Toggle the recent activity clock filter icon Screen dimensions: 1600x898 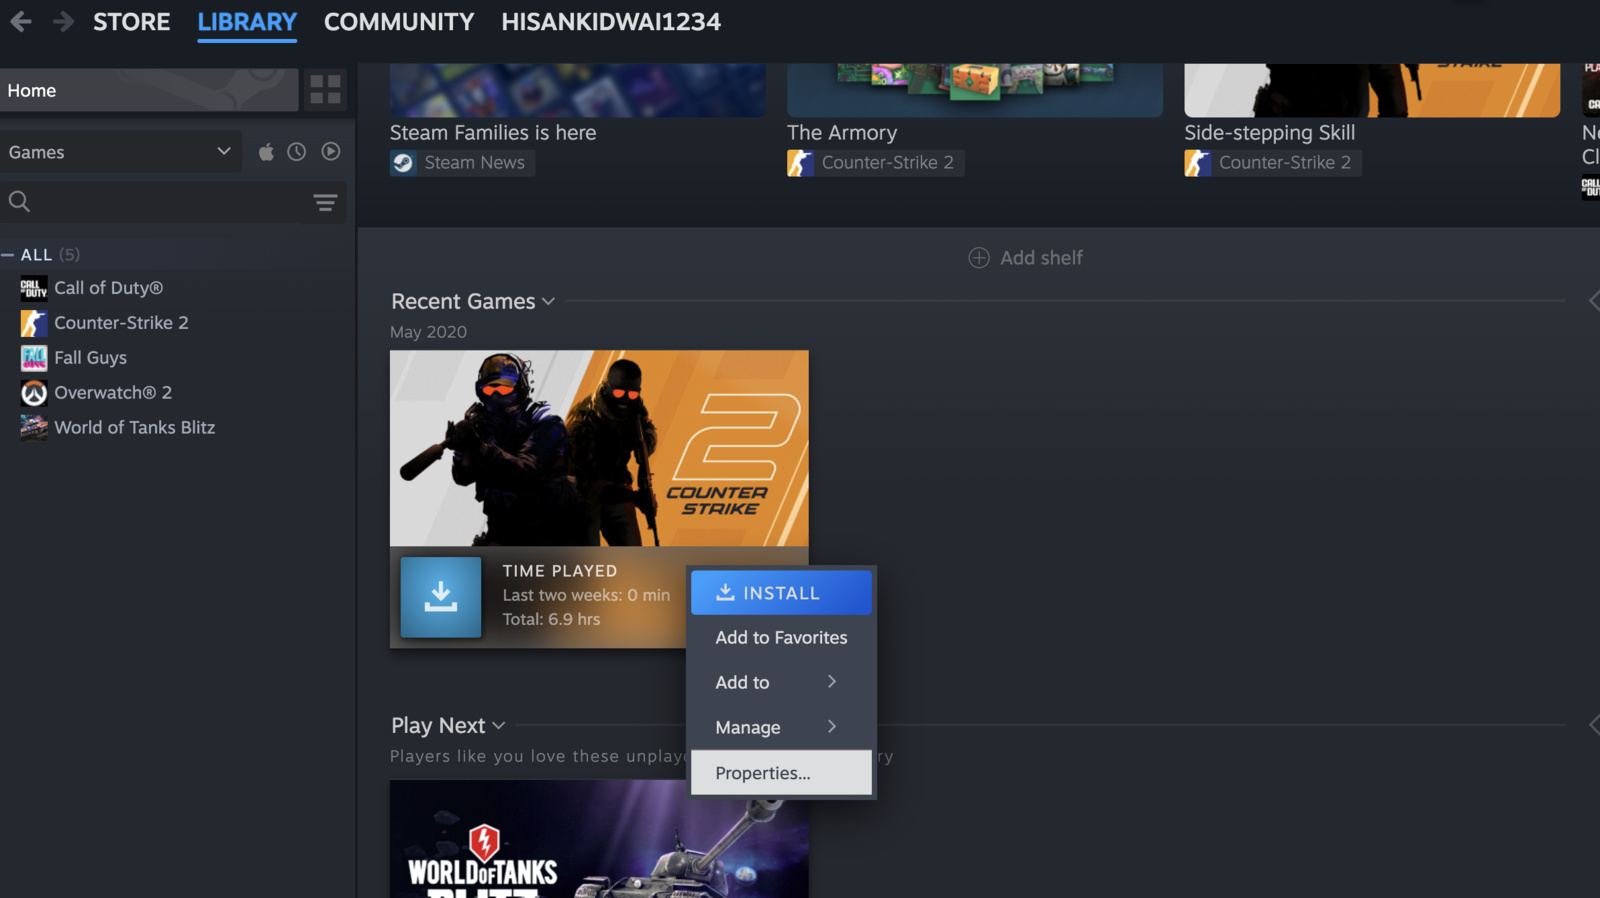tap(297, 152)
